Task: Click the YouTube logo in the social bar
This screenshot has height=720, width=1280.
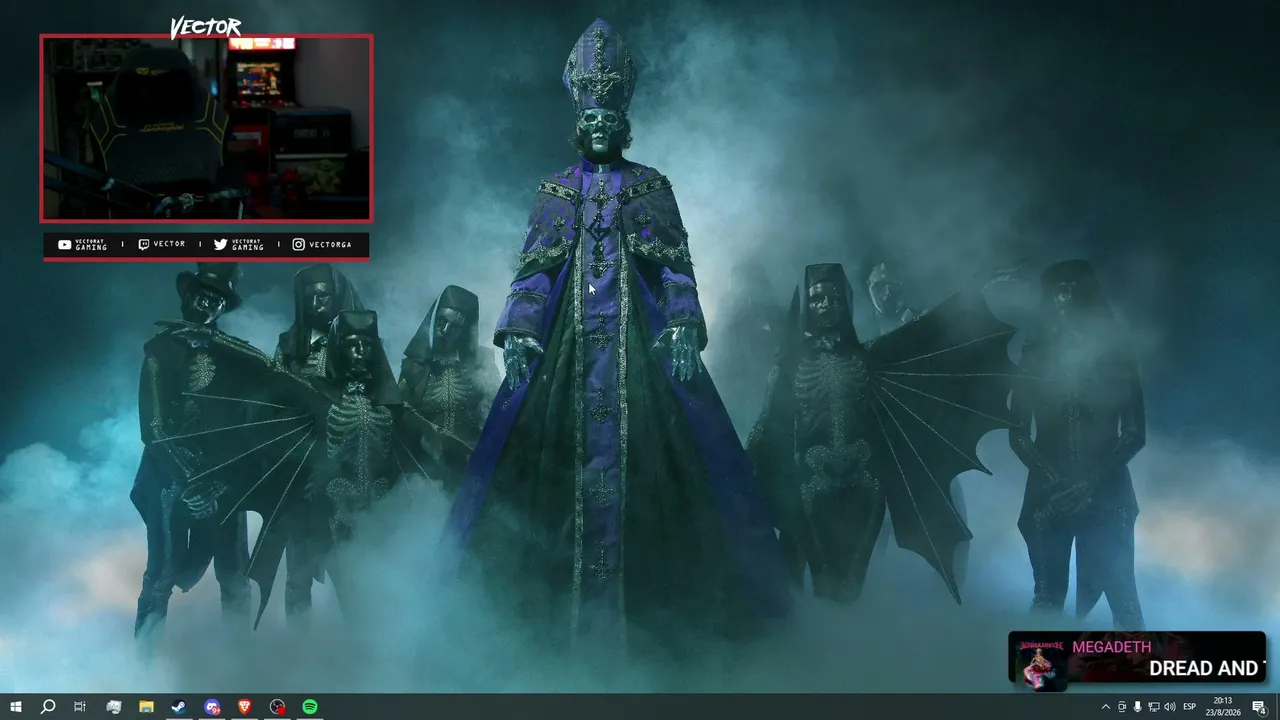Action: point(64,244)
